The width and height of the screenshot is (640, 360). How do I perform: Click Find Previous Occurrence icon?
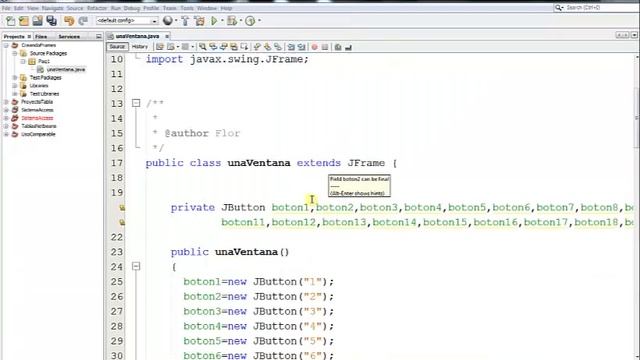coord(213,47)
